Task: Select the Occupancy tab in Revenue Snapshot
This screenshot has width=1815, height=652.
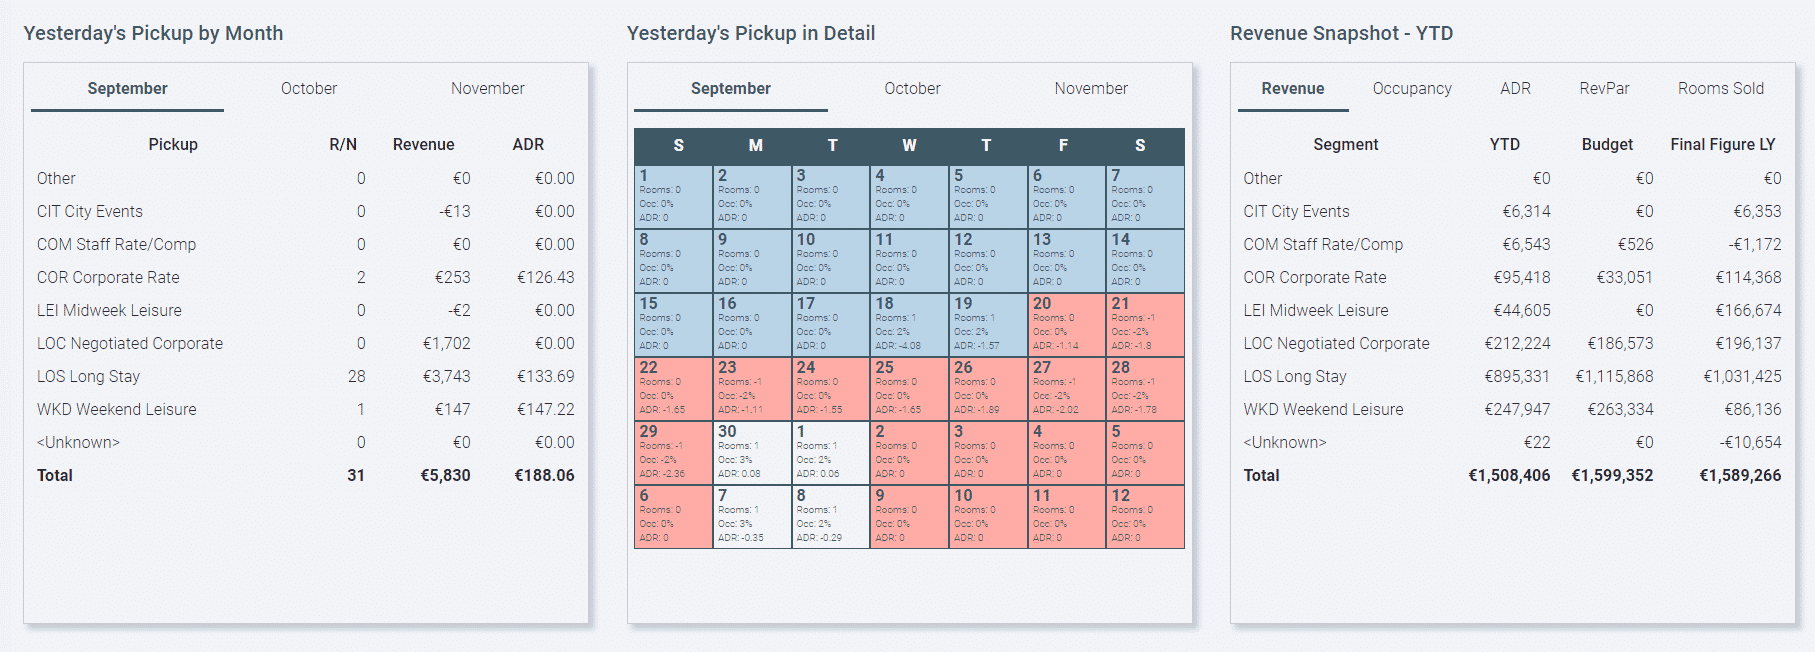Action: pyautogui.click(x=1411, y=88)
